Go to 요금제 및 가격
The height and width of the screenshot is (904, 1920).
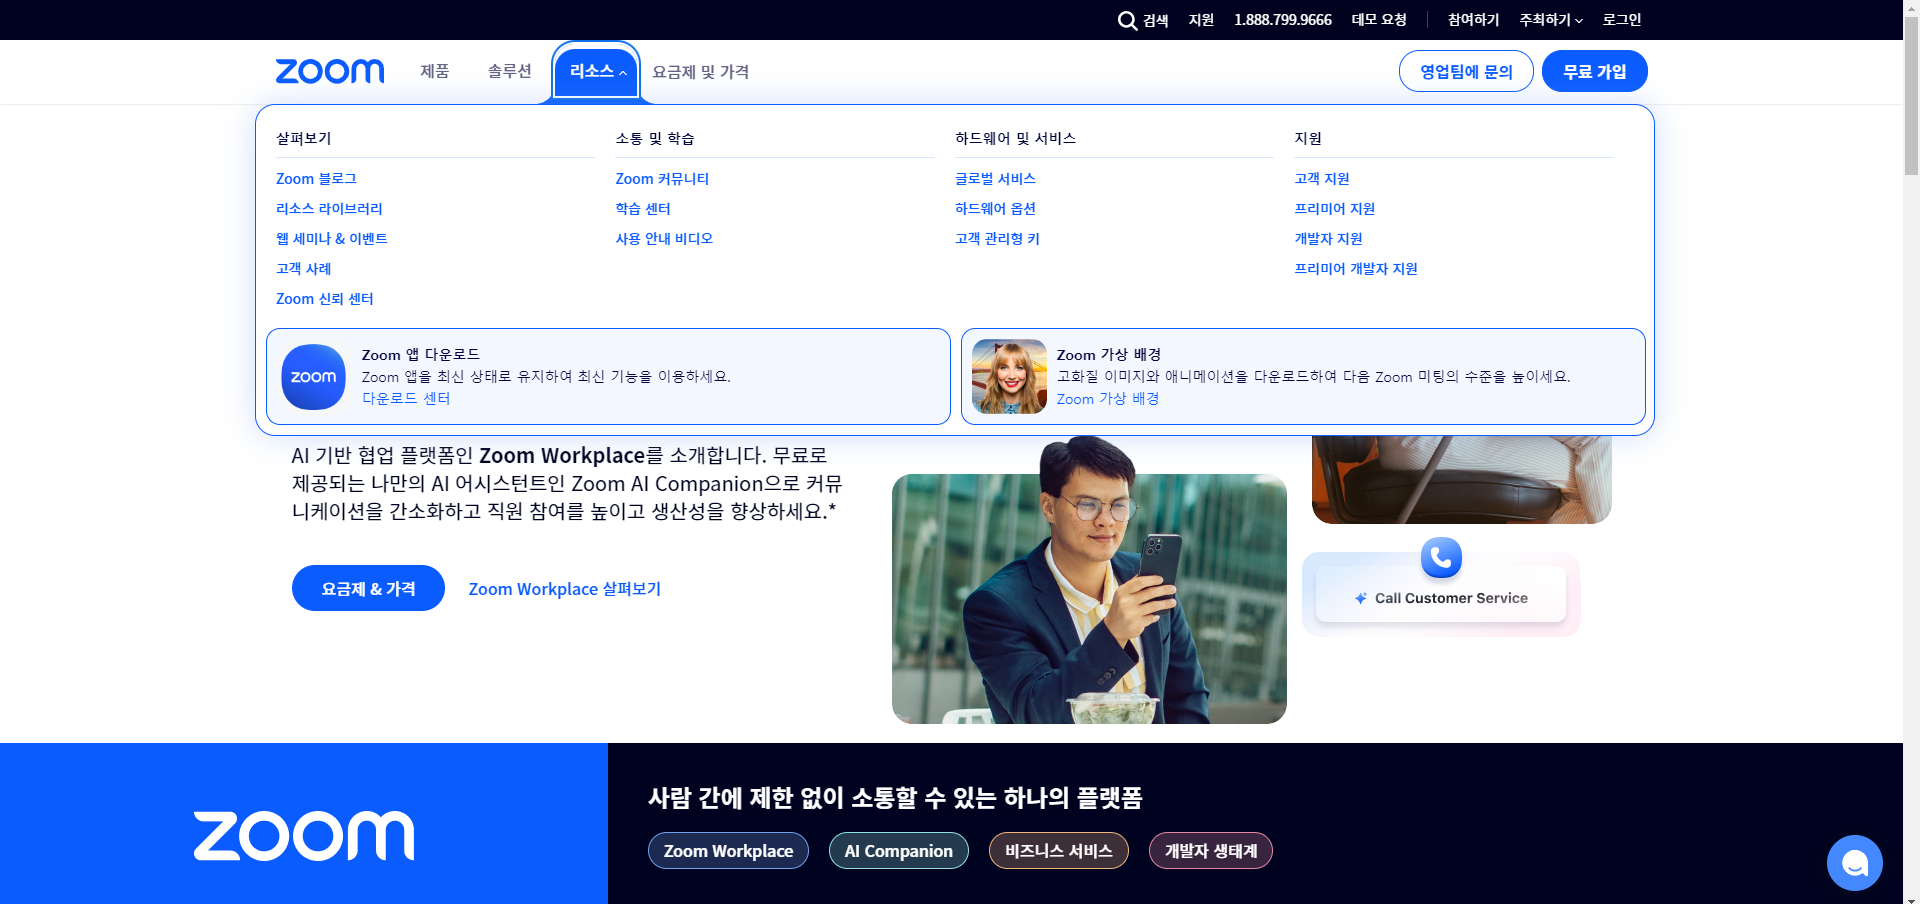[x=700, y=72]
